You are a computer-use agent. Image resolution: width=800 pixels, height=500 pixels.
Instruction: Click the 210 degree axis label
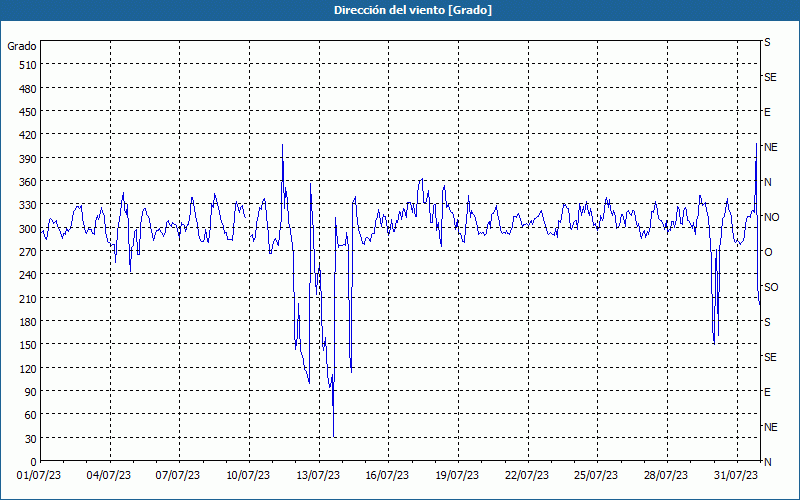pyautogui.click(x=28, y=299)
